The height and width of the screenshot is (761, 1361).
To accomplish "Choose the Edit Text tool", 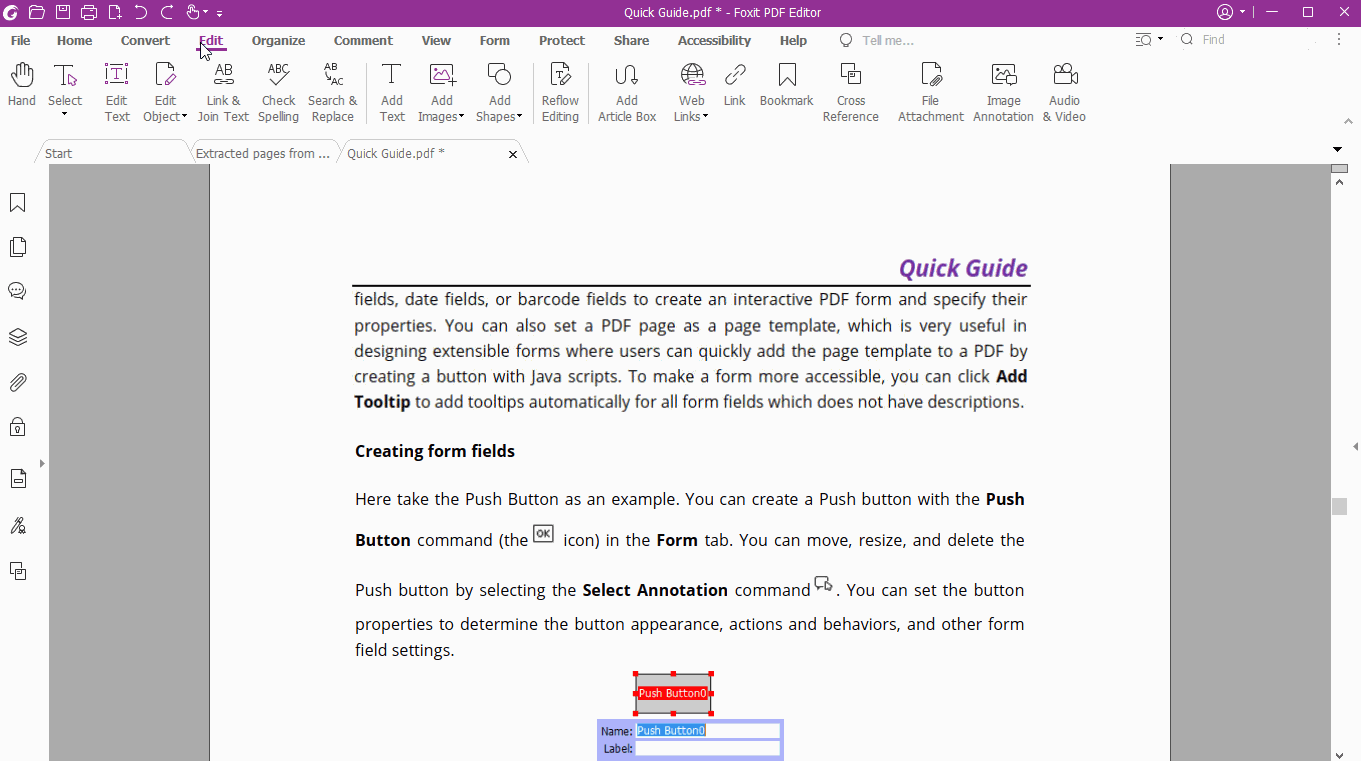I will pyautogui.click(x=117, y=93).
